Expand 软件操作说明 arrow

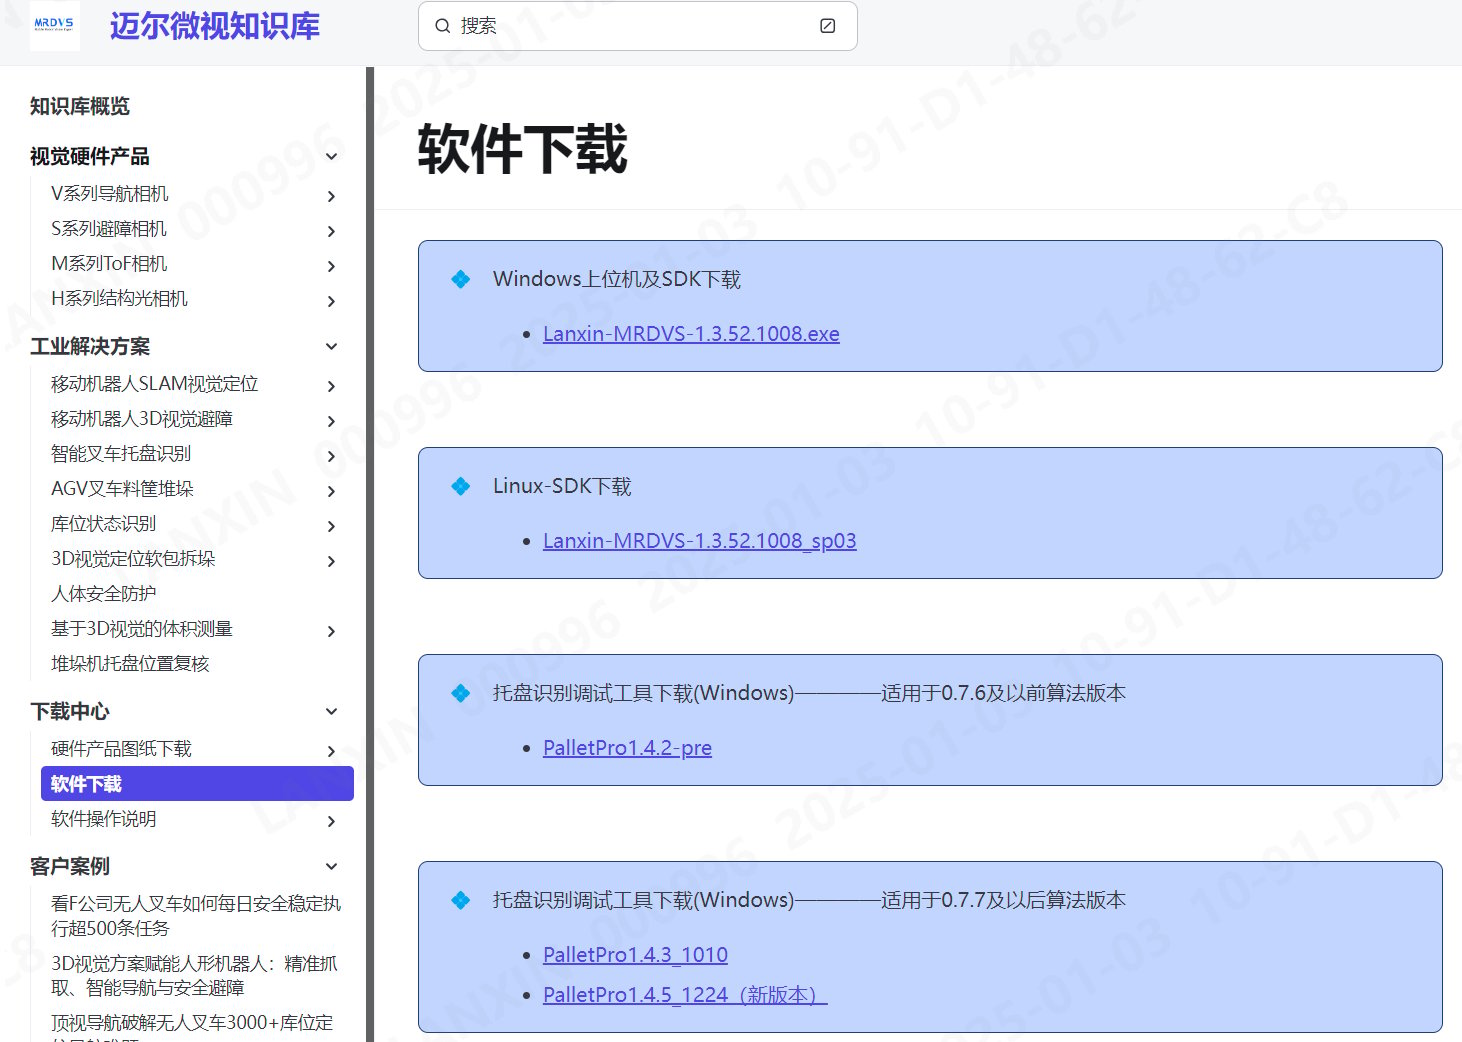click(332, 821)
